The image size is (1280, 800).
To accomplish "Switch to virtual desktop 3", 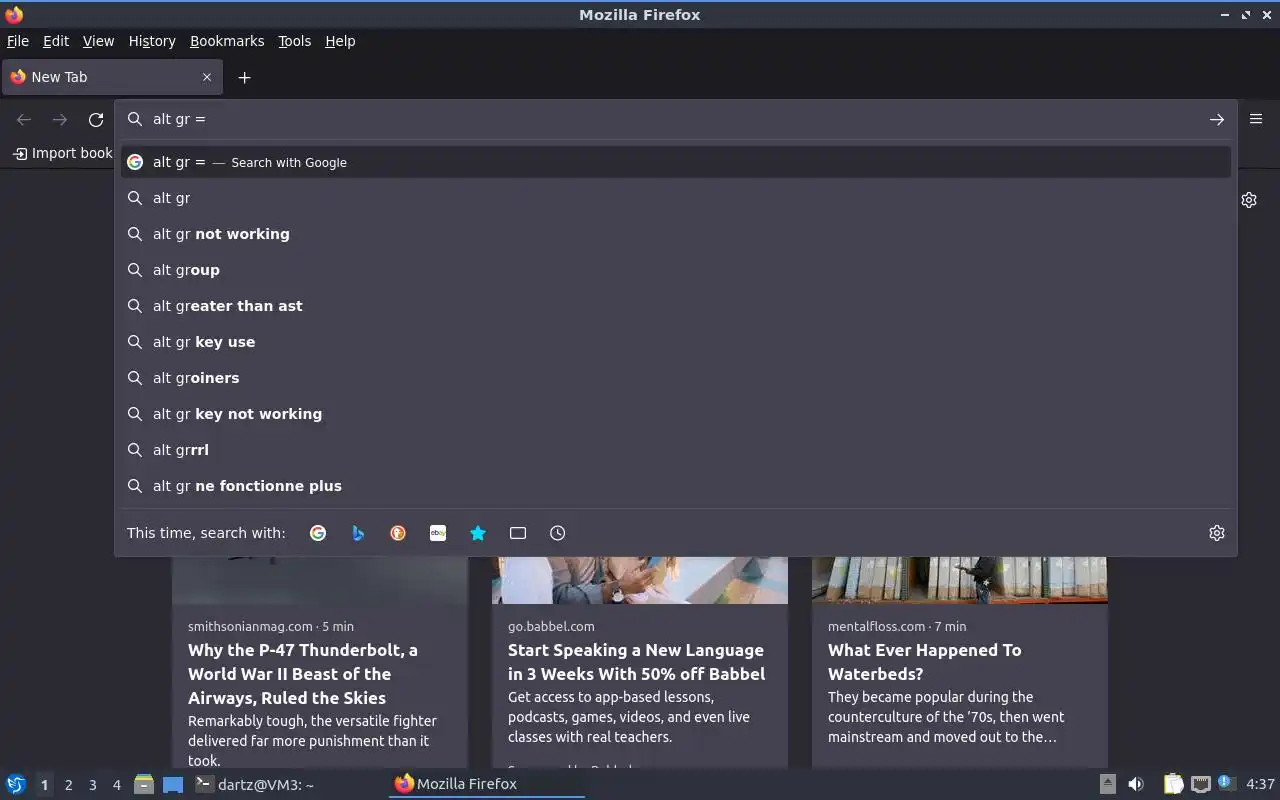I will (92, 785).
